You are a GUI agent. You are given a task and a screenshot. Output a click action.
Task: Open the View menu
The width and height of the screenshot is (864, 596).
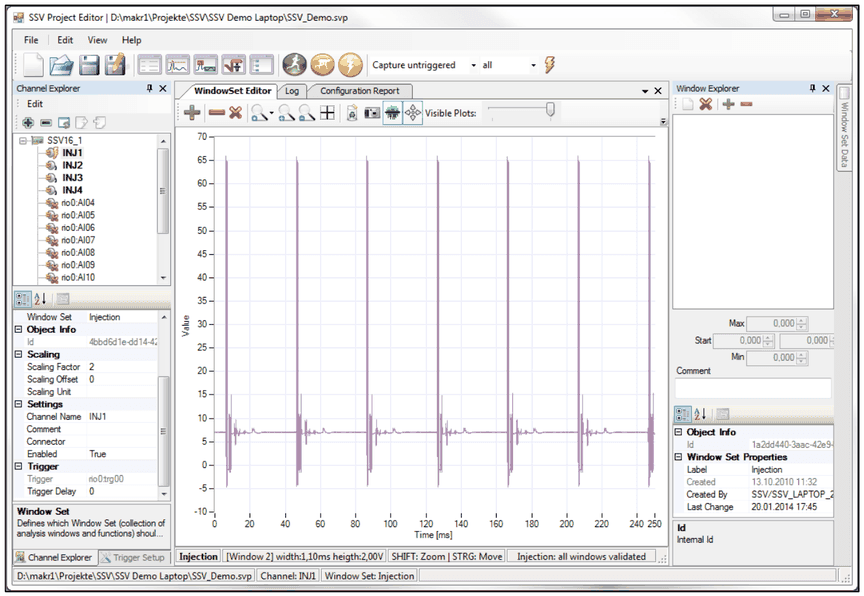(97, 40)
